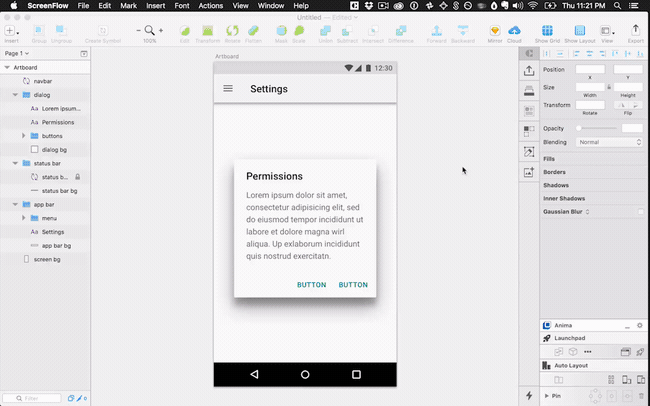Click the Union boolean operation icon
Viewport: 650px width, 406px height.
coord(325,32)
